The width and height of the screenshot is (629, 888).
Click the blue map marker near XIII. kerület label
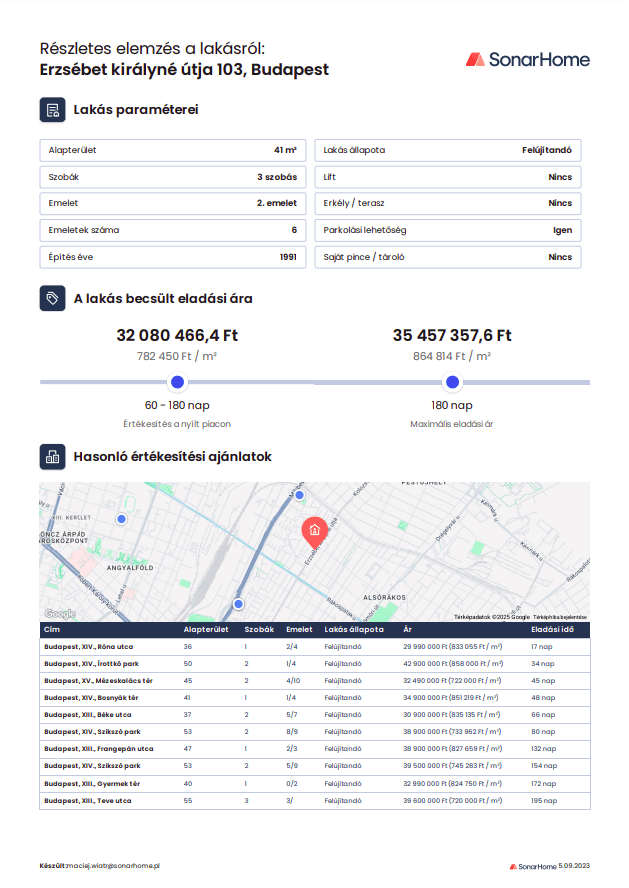[122, 519]
